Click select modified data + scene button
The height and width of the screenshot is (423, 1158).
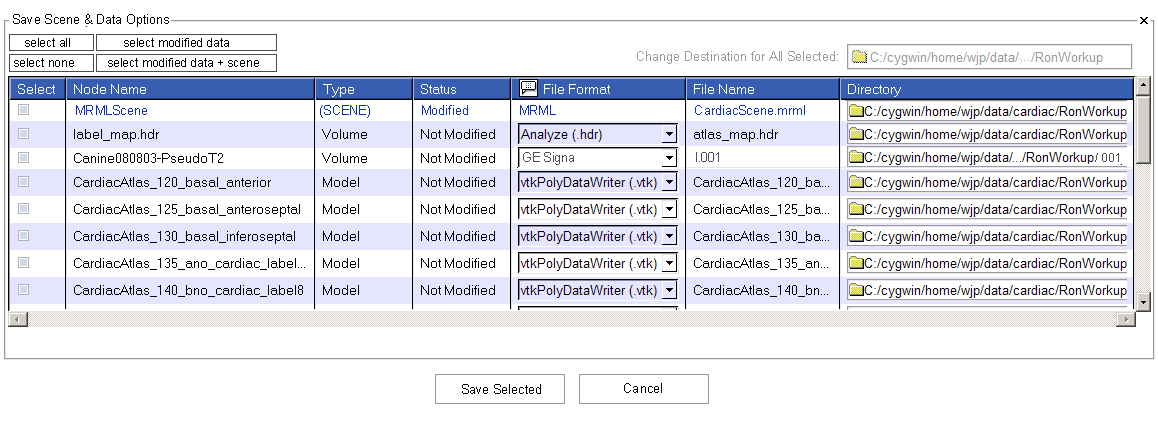185,63
